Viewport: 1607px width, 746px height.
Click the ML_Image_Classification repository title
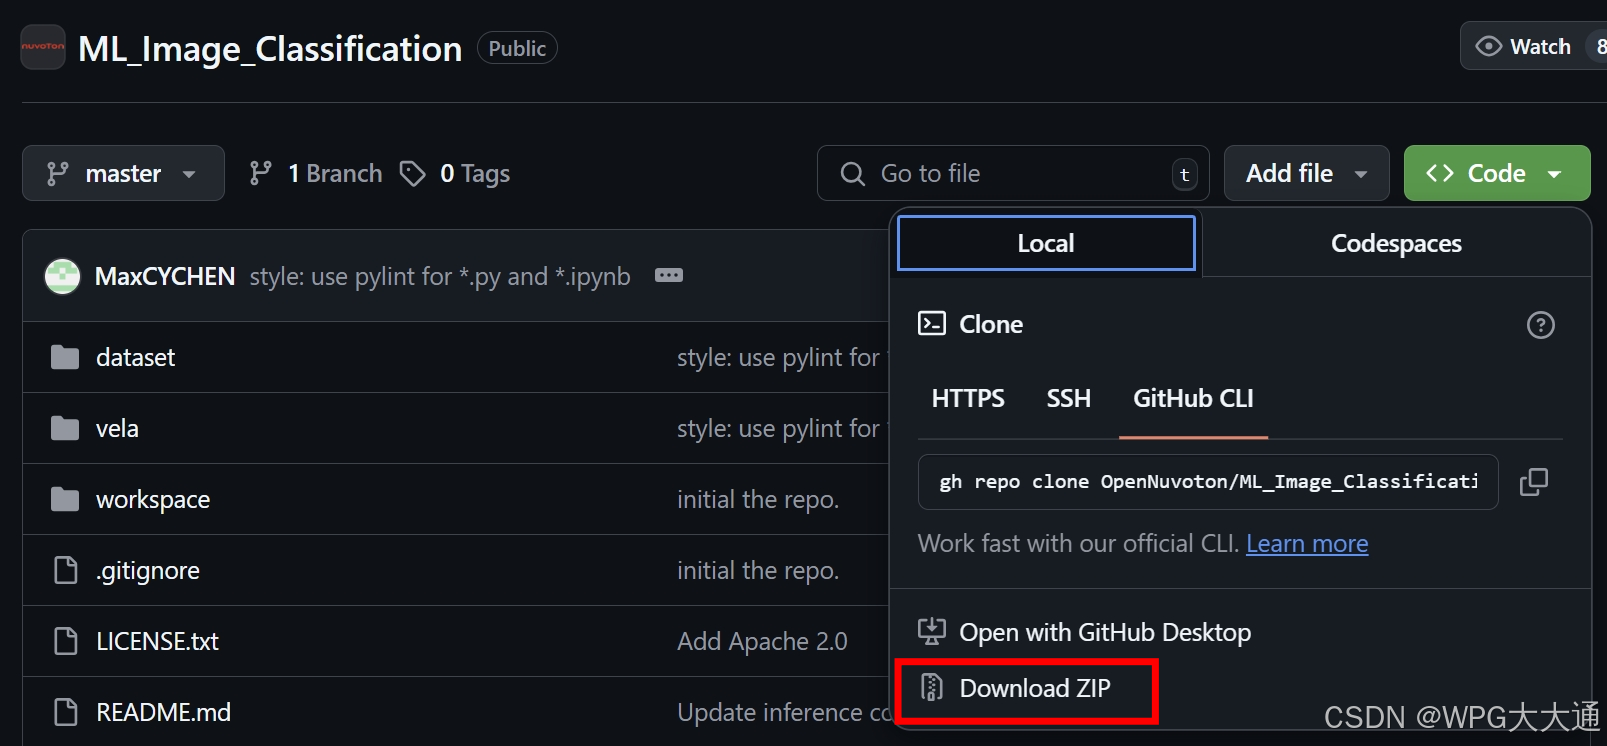(x=270, y=48)
